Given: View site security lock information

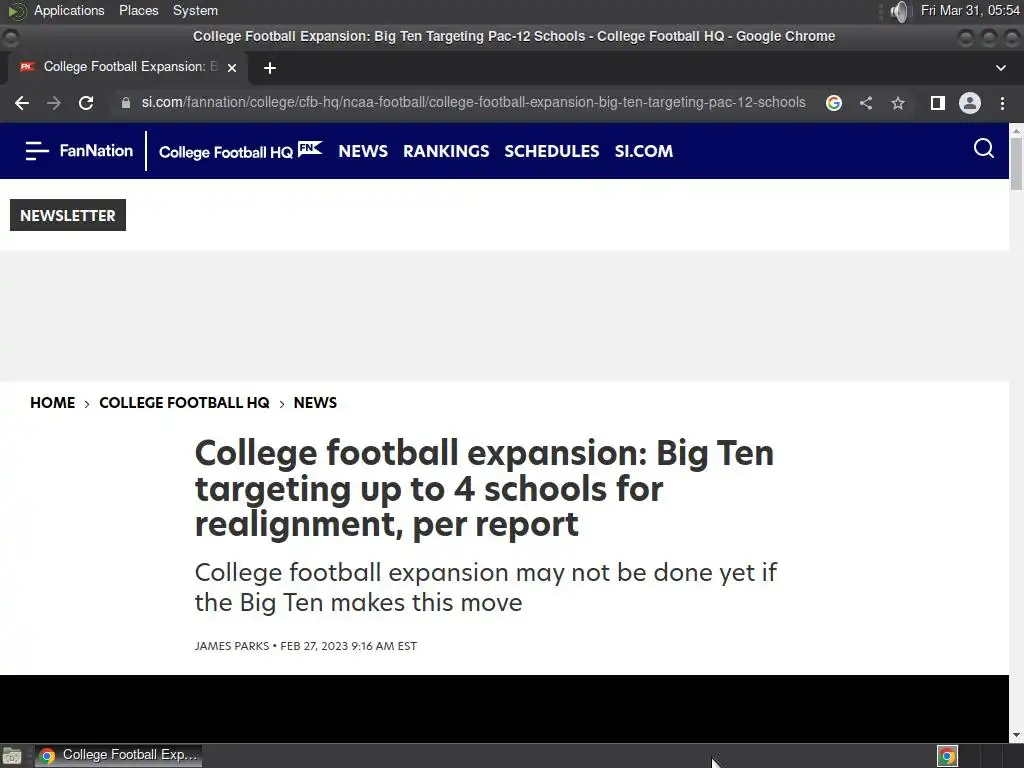Looking at the screenshot, I should click(126, 103).
